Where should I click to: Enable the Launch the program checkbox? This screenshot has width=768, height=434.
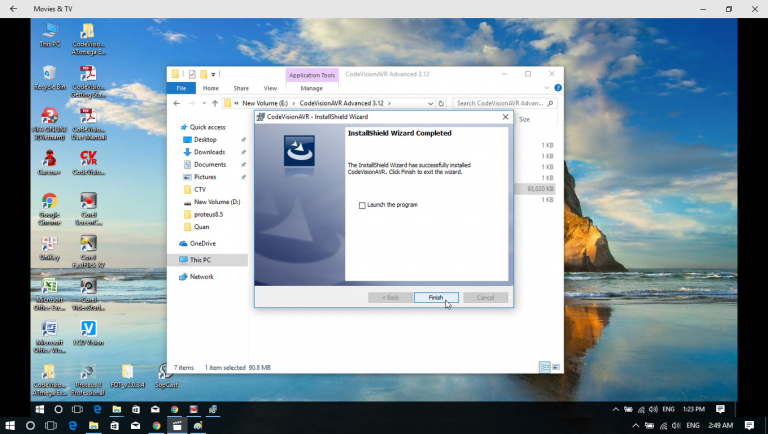tap(362, 205)
